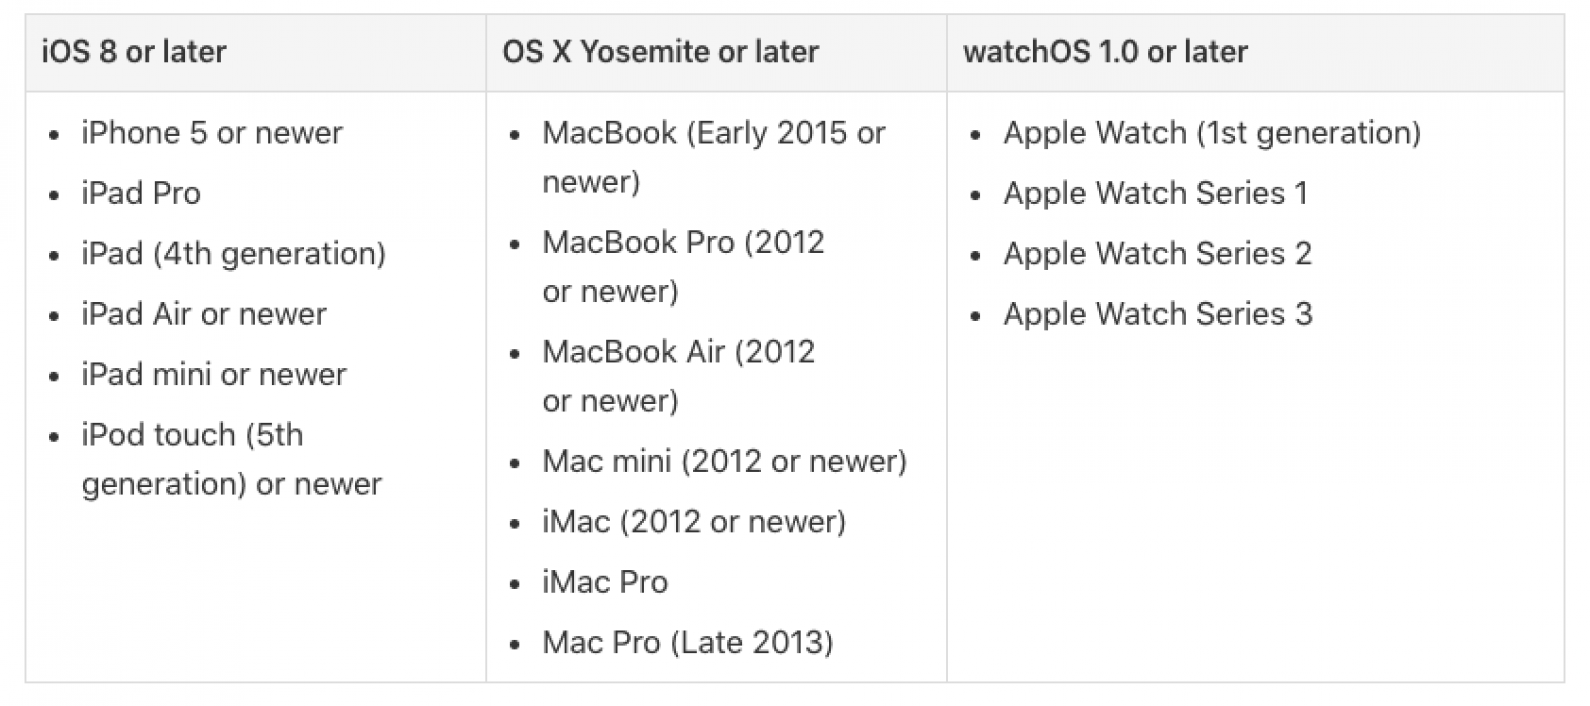
Task: Click "Apple Watch (1st generation)" item
Action: coord(1211,133)
